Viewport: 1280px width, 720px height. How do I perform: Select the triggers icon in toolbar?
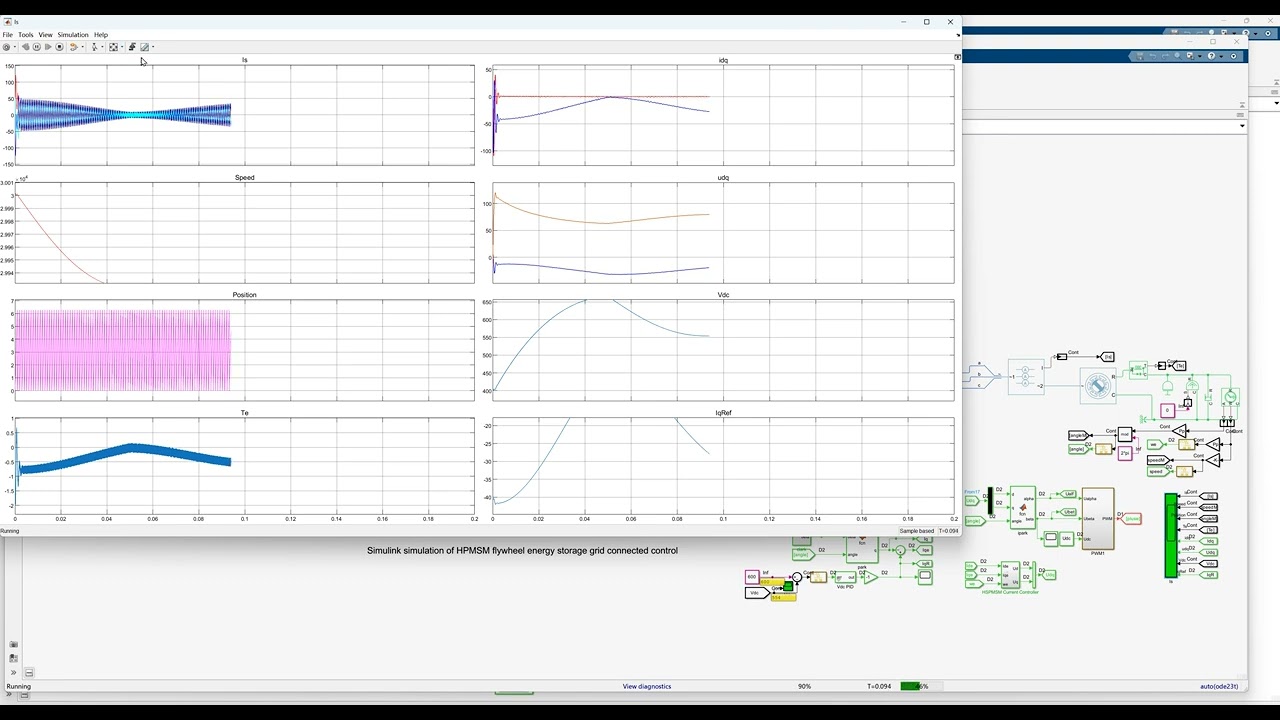point(94,47)
